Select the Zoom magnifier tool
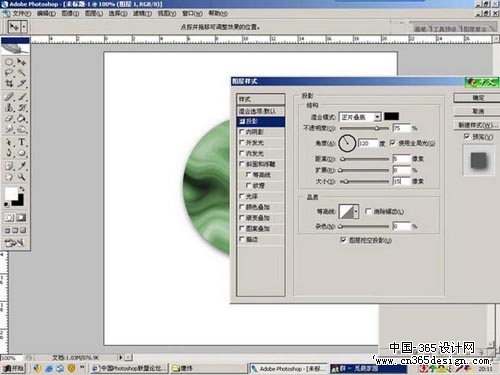Screen dimensions: 500x375 pos(22,177)
